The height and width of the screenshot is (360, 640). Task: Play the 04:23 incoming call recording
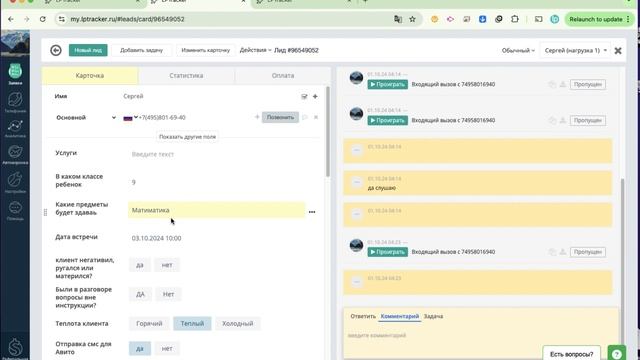pos(387,252)
